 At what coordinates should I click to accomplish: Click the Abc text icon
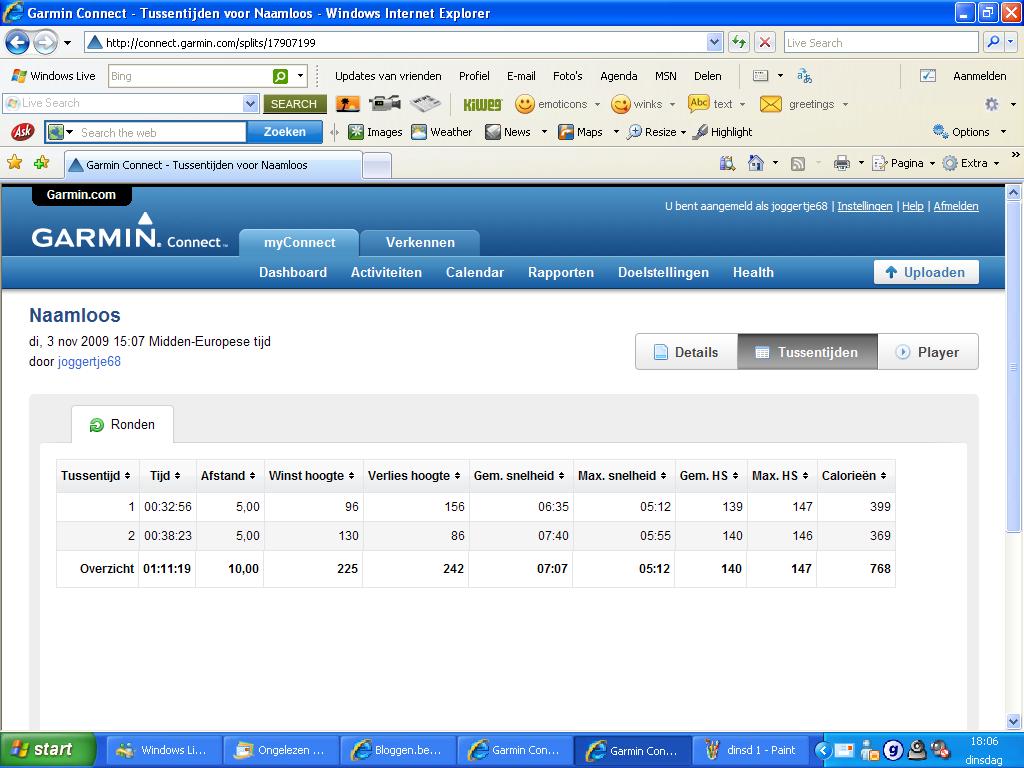[699, 103]
